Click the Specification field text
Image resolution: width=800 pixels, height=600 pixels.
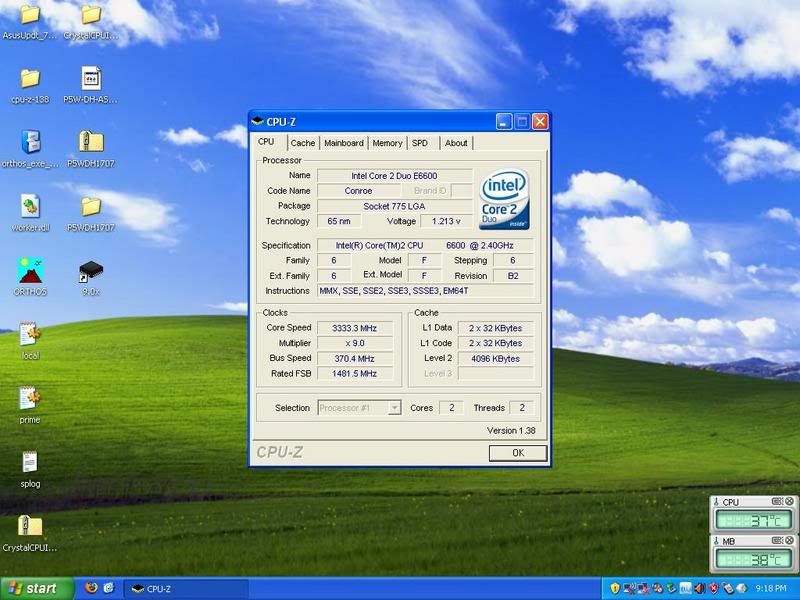coord(424,245)
